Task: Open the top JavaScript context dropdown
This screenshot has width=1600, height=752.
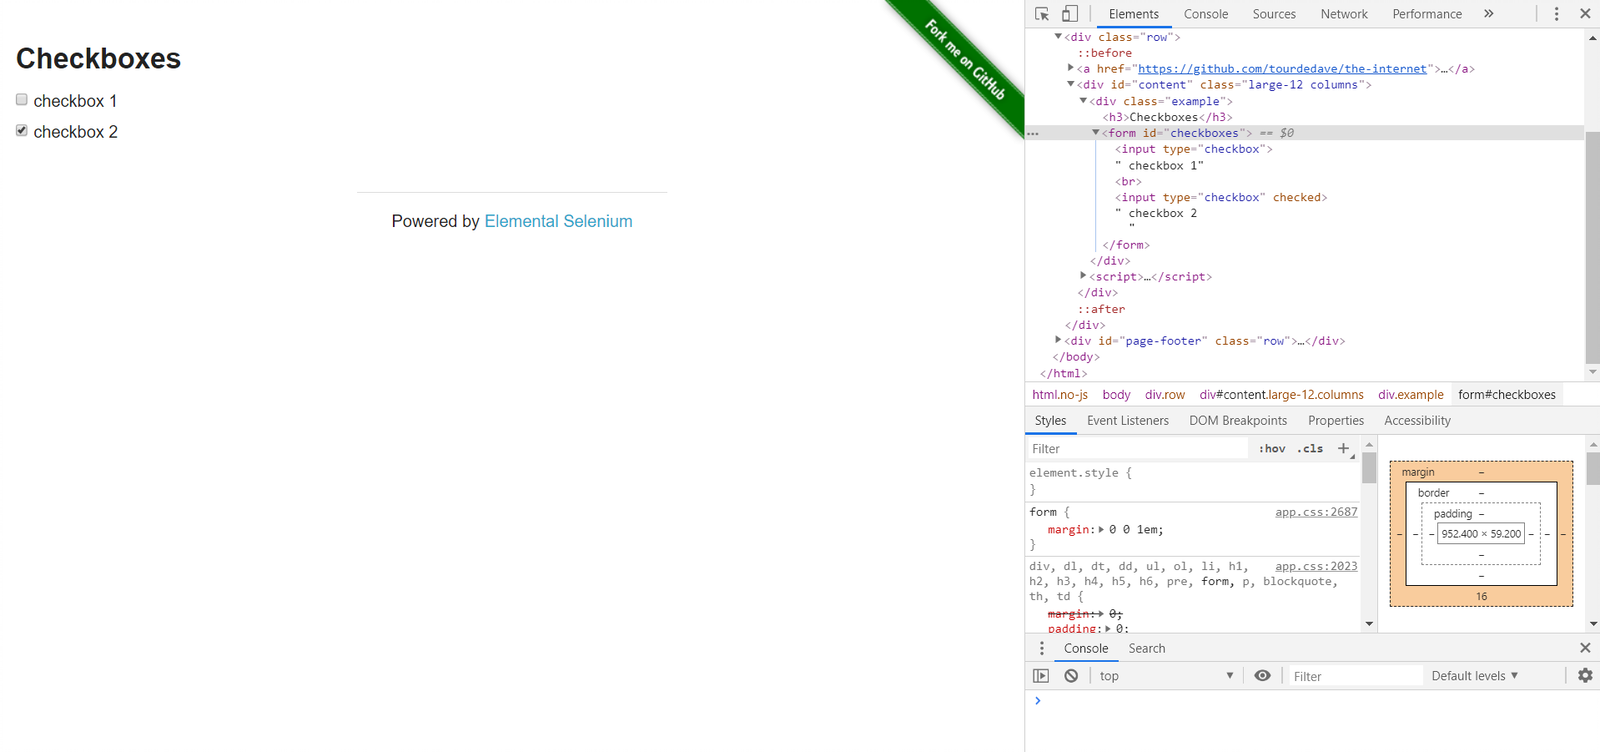Action: click(x=1166, y=676)
